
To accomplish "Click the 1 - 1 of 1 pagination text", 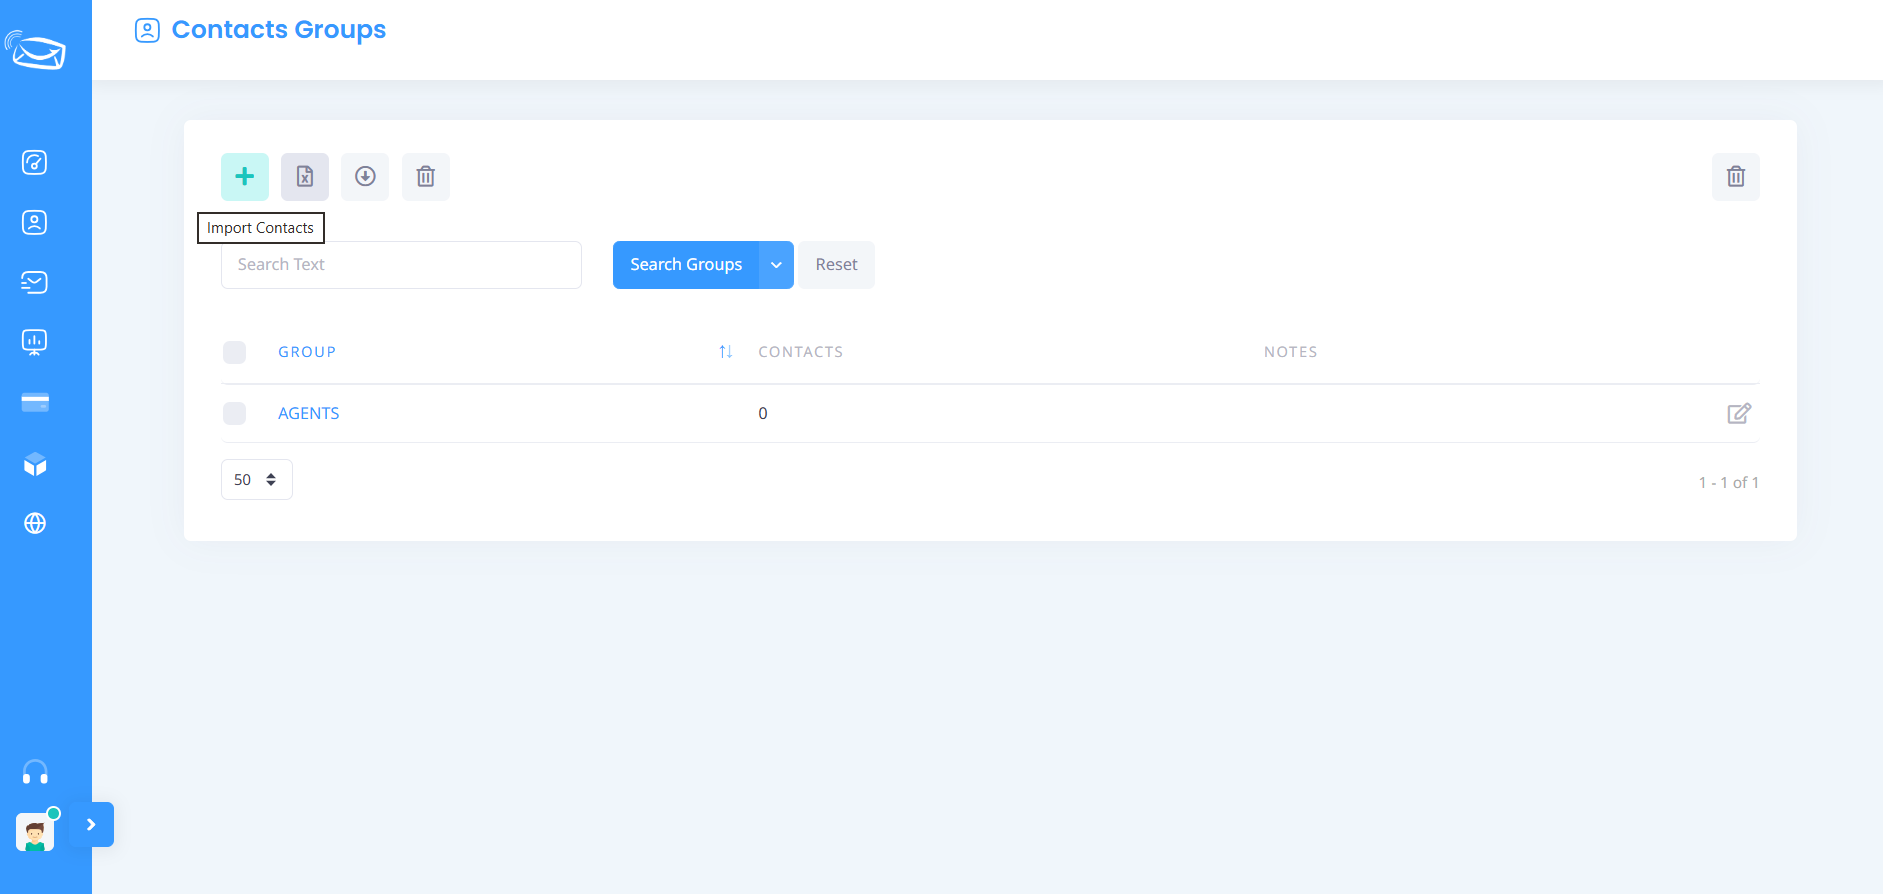I will coord(1728,482).
